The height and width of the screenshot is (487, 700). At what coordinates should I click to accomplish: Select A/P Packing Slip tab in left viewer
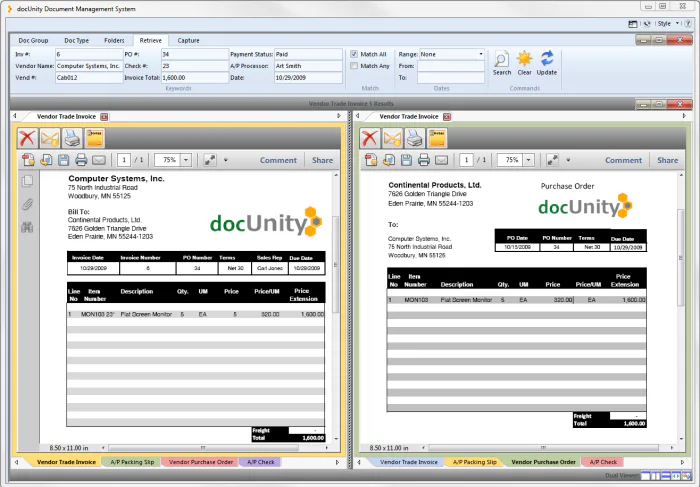(x=132, y=462)
